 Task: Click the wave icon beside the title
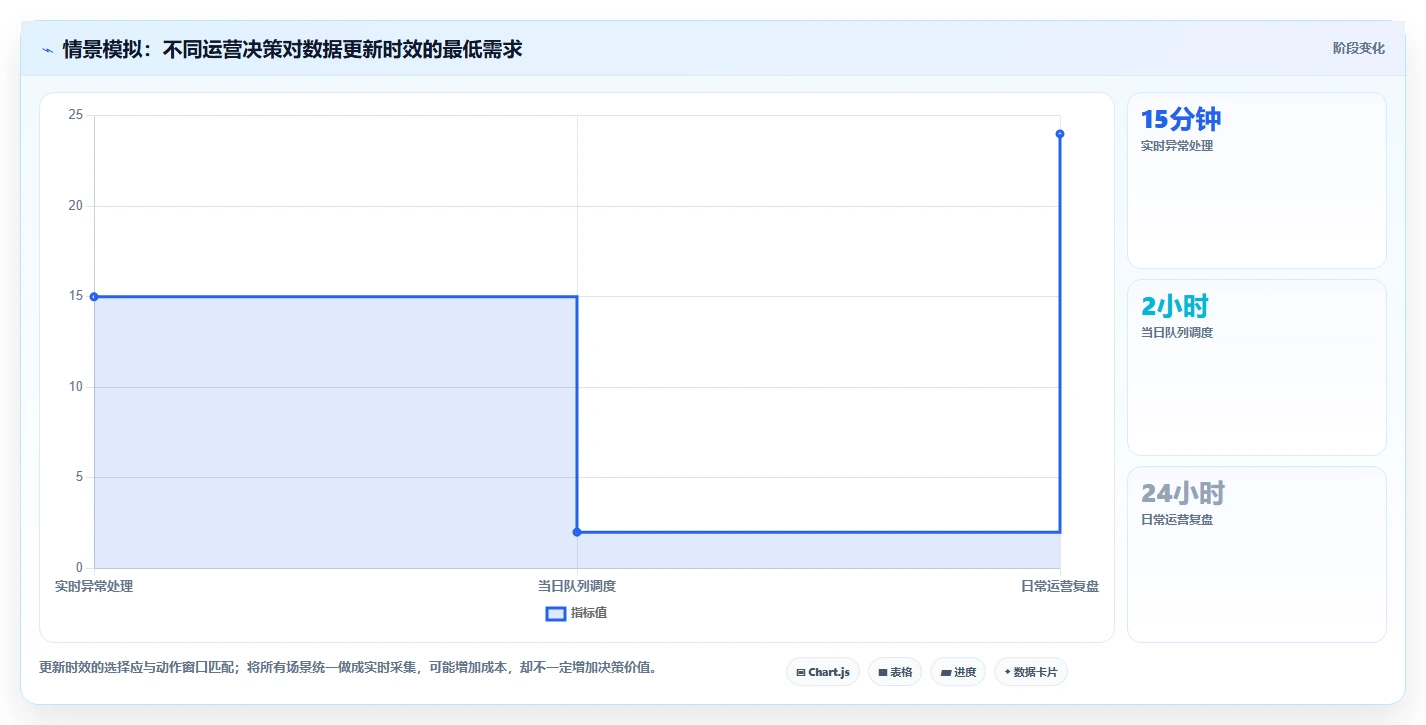pos(48,50)
